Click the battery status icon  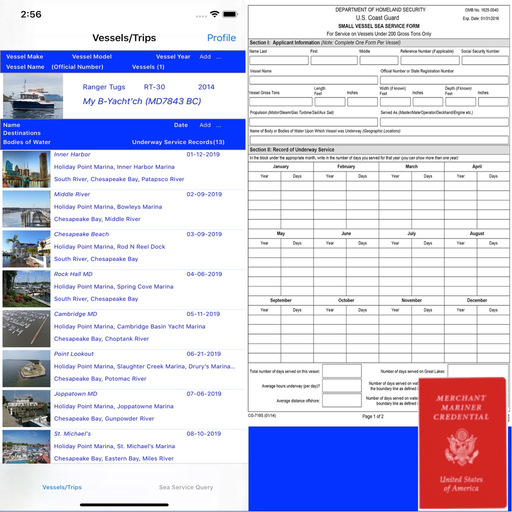tap(230, 14)
